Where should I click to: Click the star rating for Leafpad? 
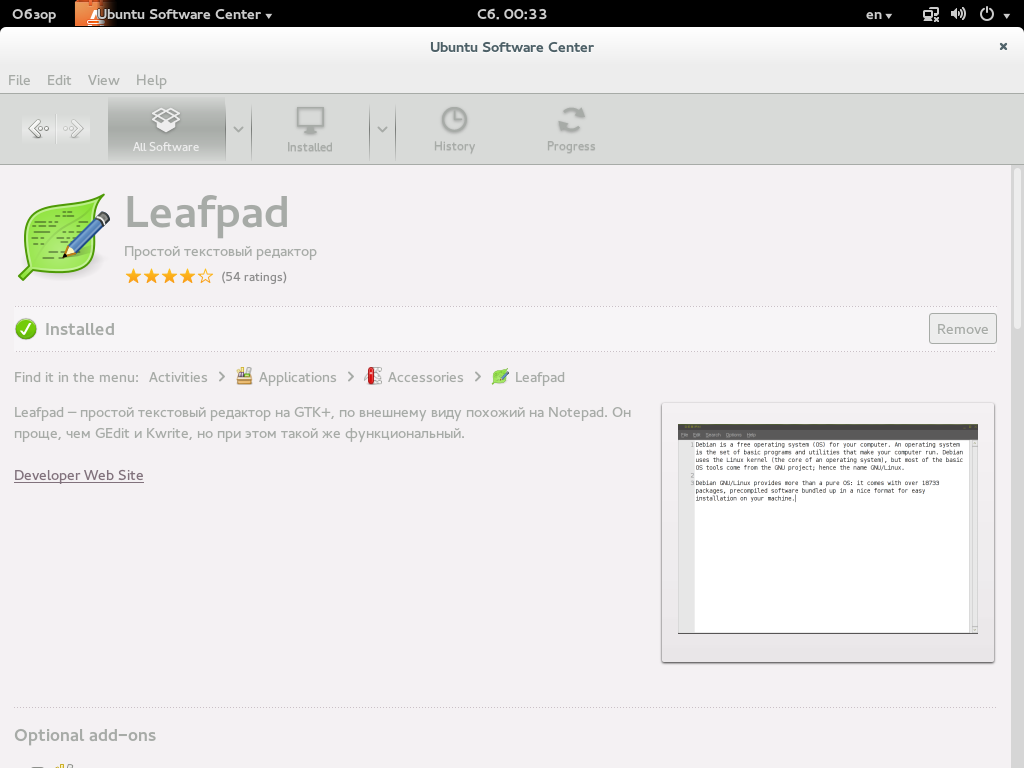pyautogui.click(x=169, y=276)
